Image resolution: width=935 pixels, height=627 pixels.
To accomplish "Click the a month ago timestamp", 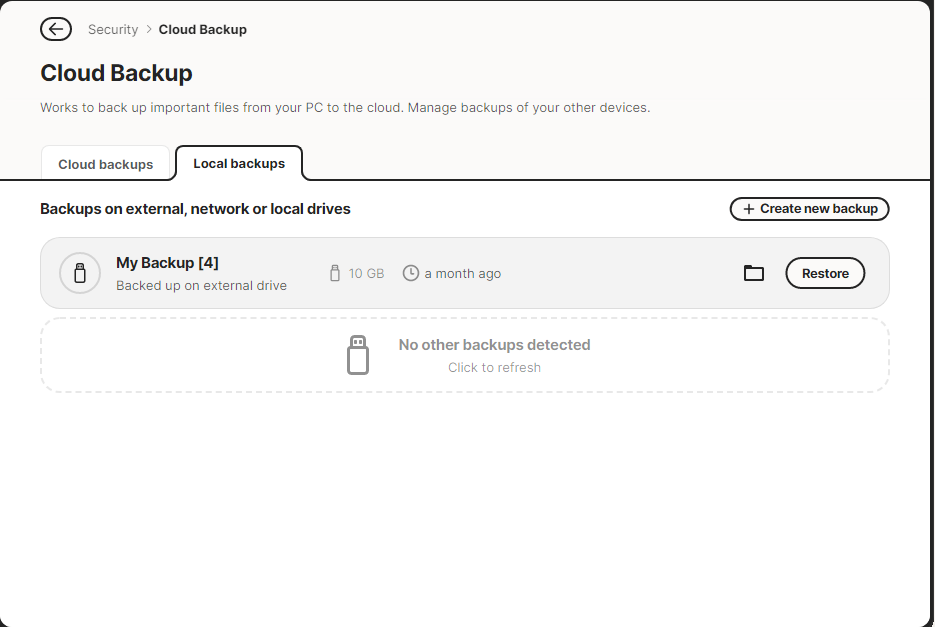I will 463,273.
